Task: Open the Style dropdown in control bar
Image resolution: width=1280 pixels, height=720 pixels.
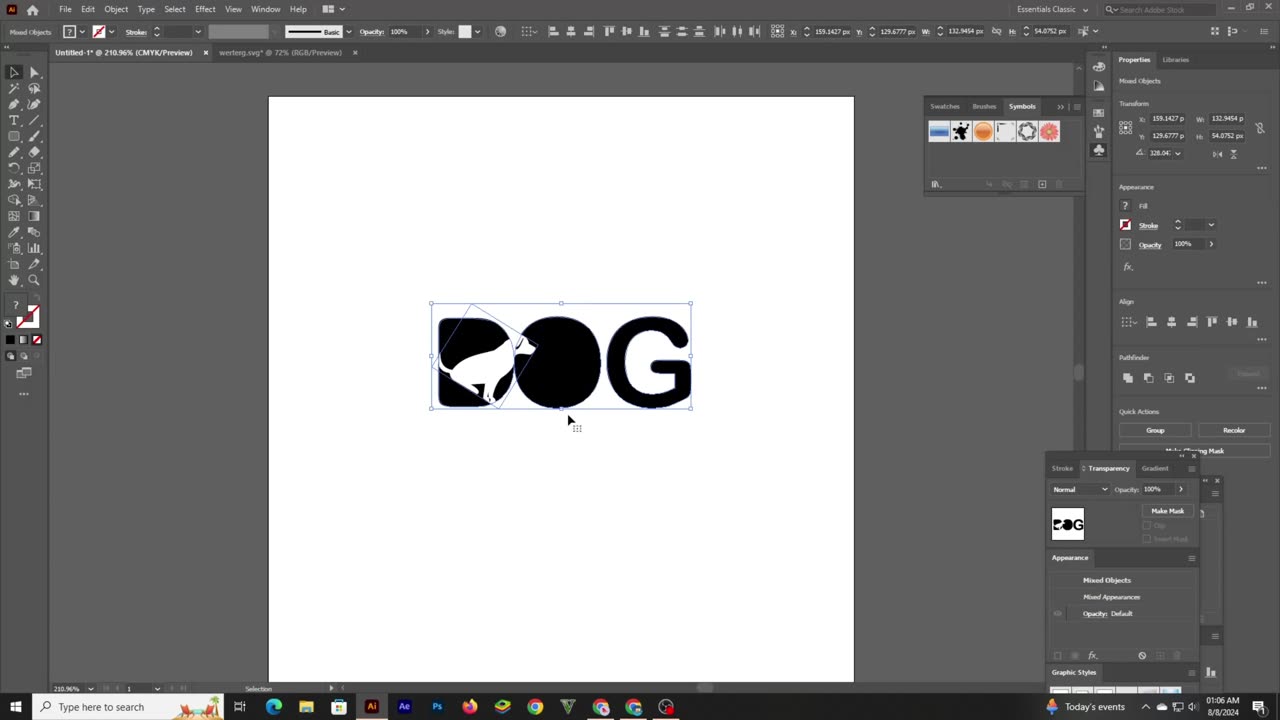Action: (x=477, y=32)
